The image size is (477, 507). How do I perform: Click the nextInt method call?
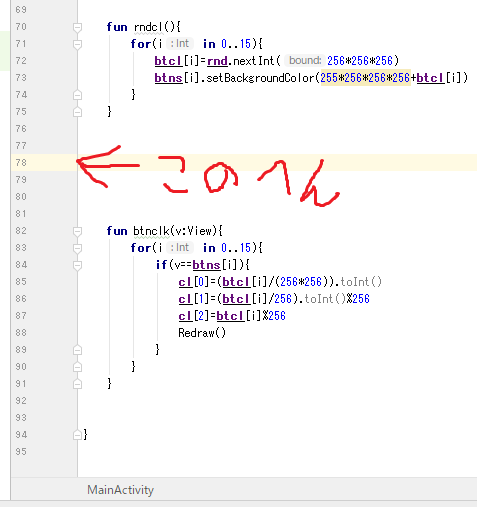point(253,61)
